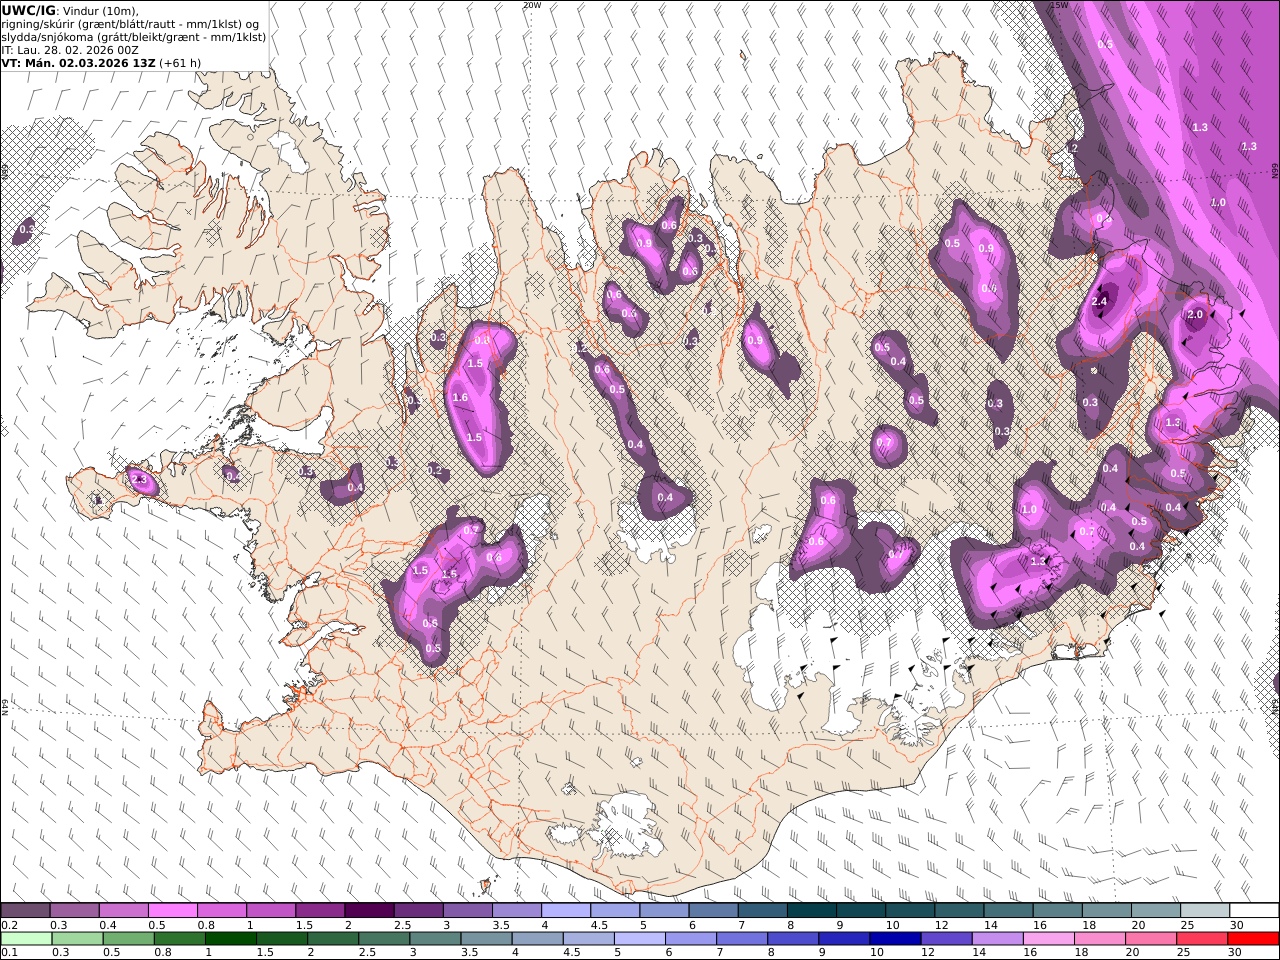The width and height of the screenshot is (1280, 960).
Task: Click the '3.5' tick label in snow legend
Action: point(501,925)
